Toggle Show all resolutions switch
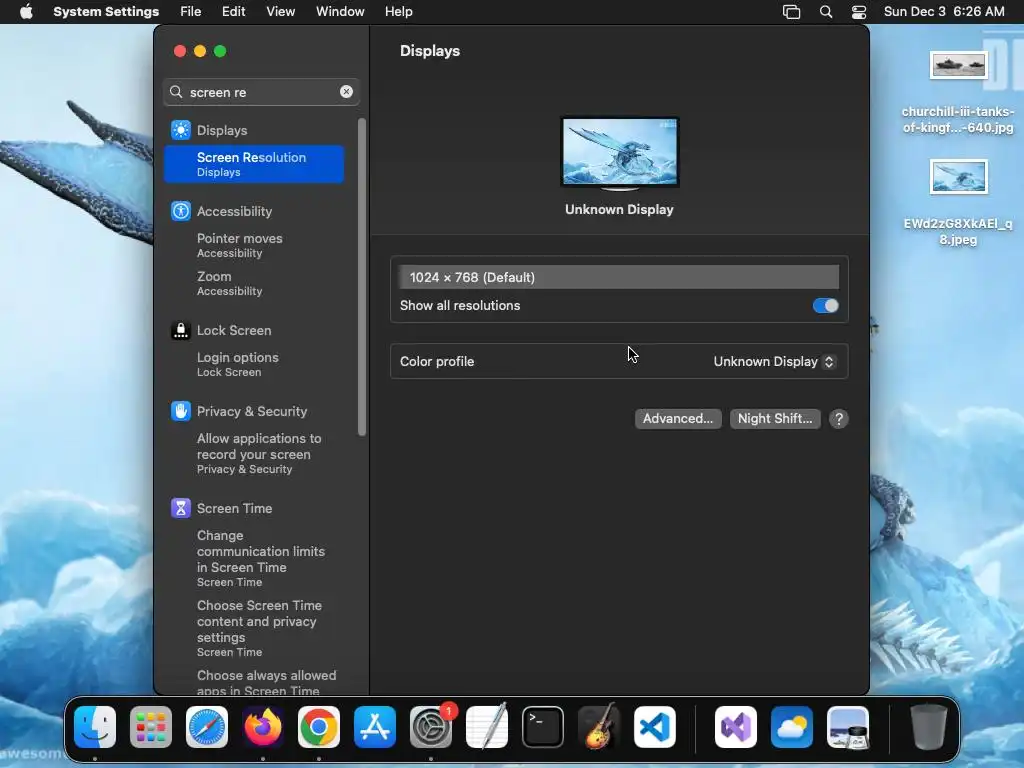The width and height of the screenshot is (1024, 768). (x=825, y=306)
